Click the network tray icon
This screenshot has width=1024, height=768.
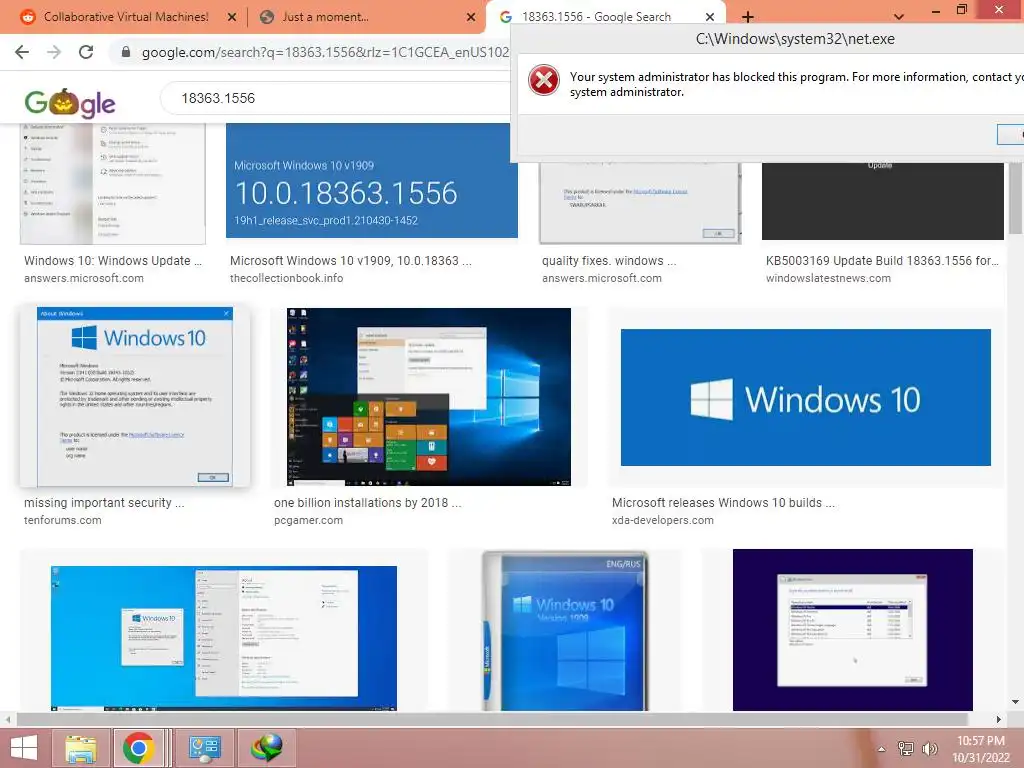[x=906, y=748]
